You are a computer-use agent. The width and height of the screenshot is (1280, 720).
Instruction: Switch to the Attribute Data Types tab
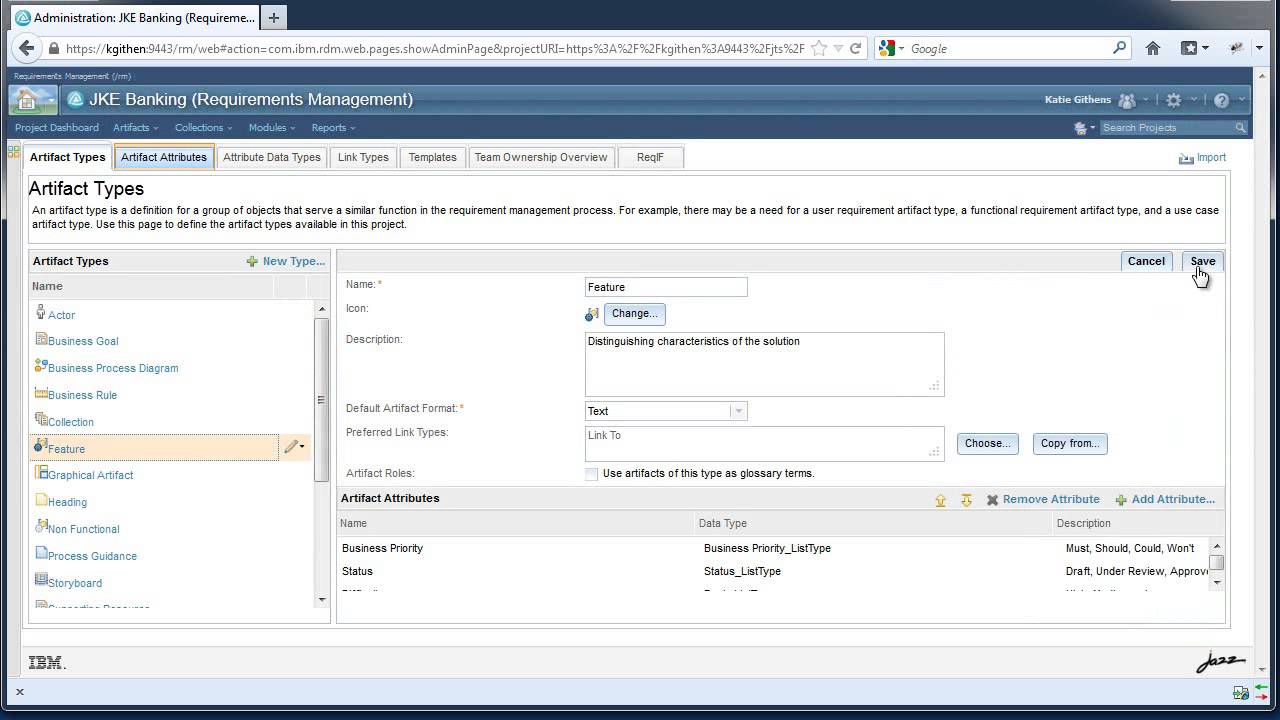pyautogui.click(x=272, y=157)
